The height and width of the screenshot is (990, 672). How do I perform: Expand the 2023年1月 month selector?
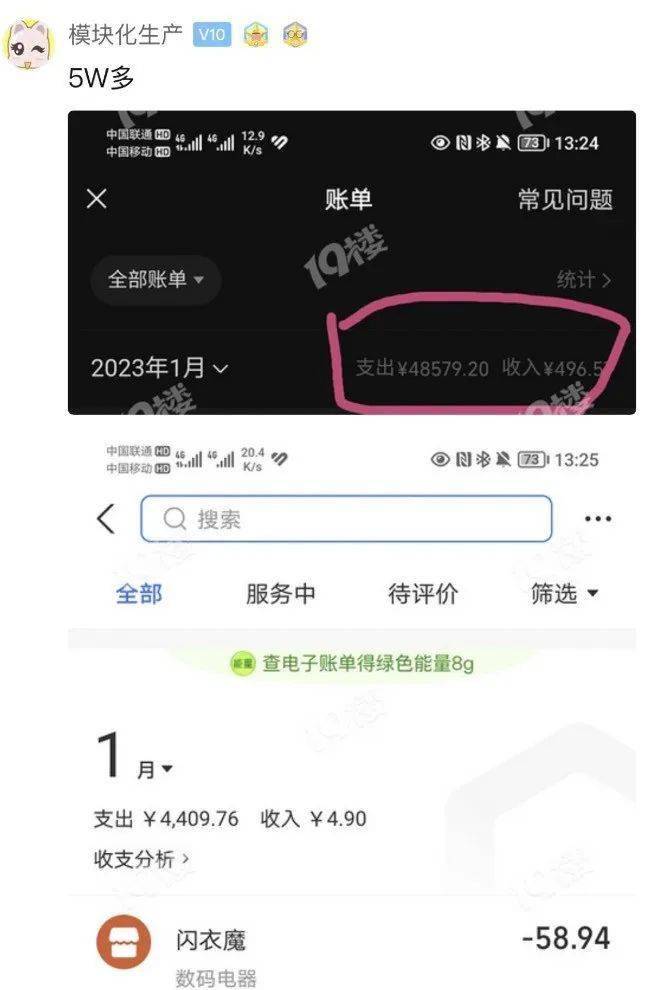159,368
